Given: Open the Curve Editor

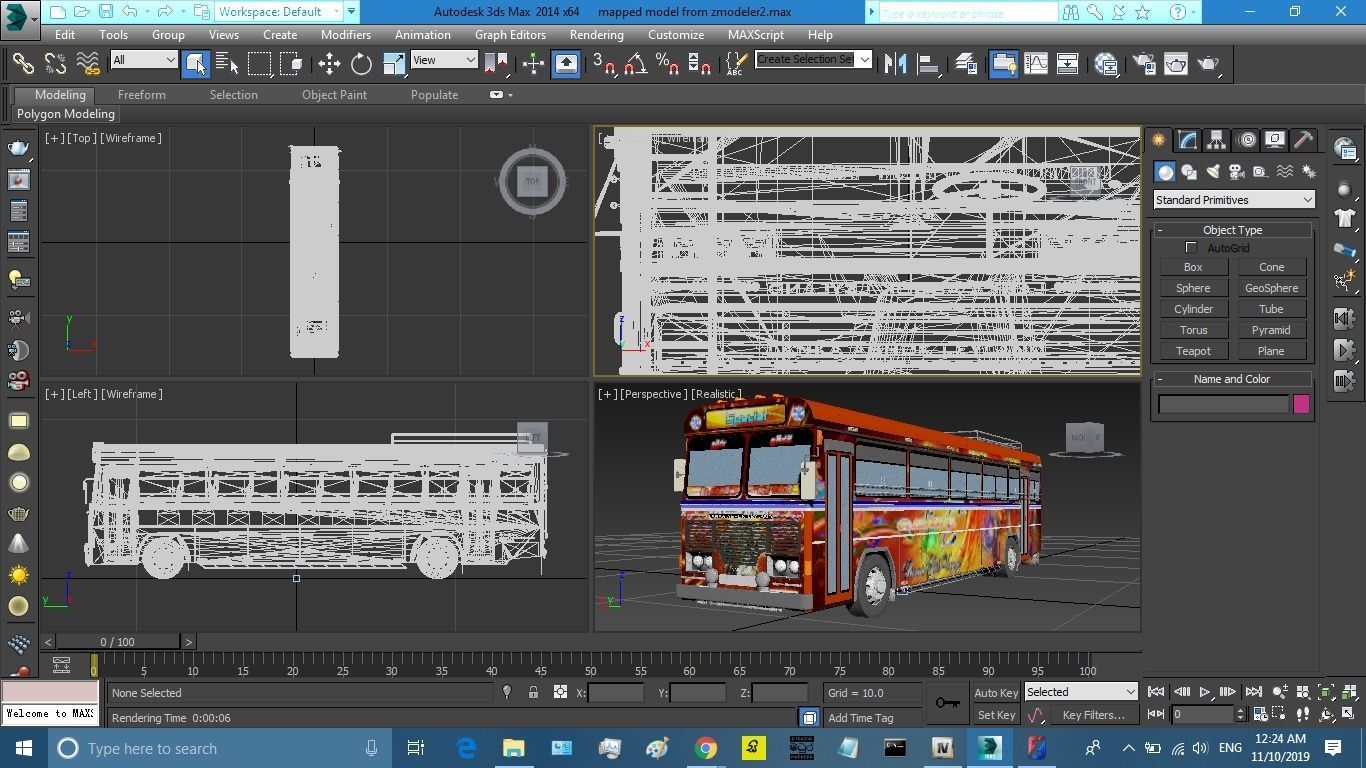Looking at the screenshot, I should click(x=1035, y=64).
